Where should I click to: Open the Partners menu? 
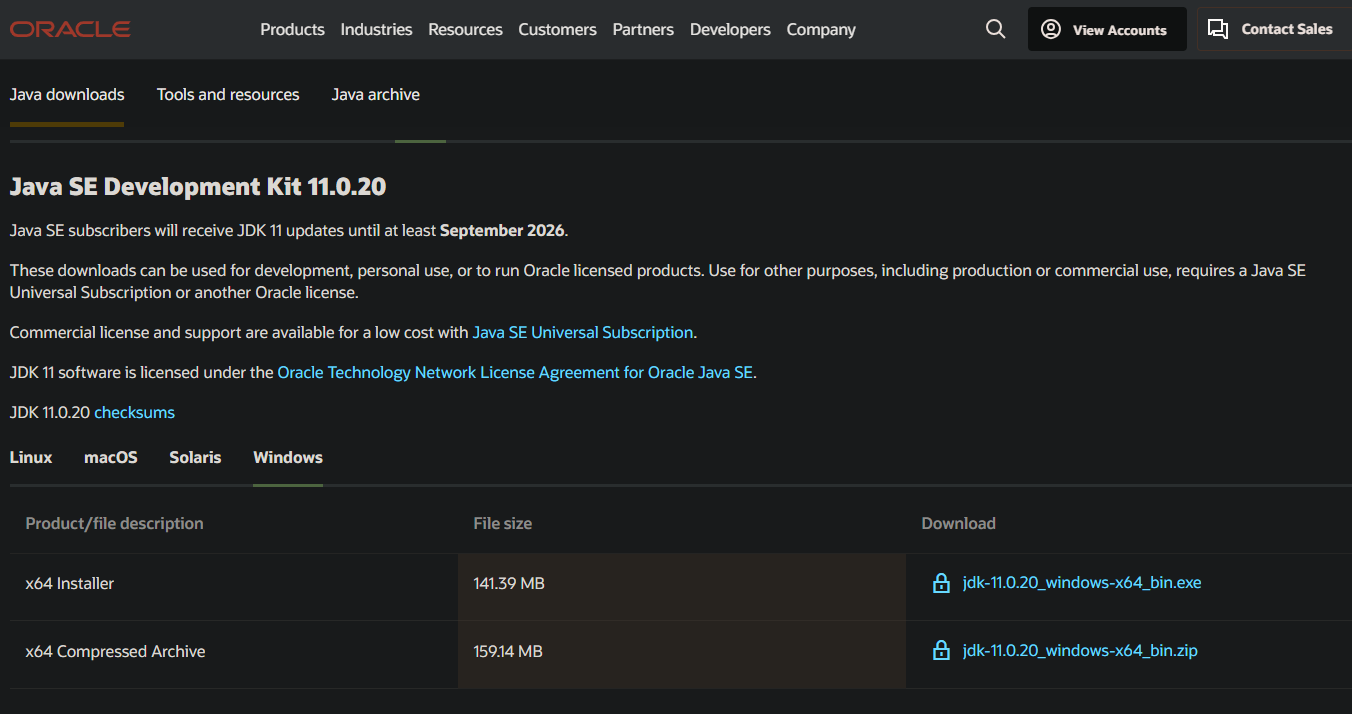(x=643, y=29)
